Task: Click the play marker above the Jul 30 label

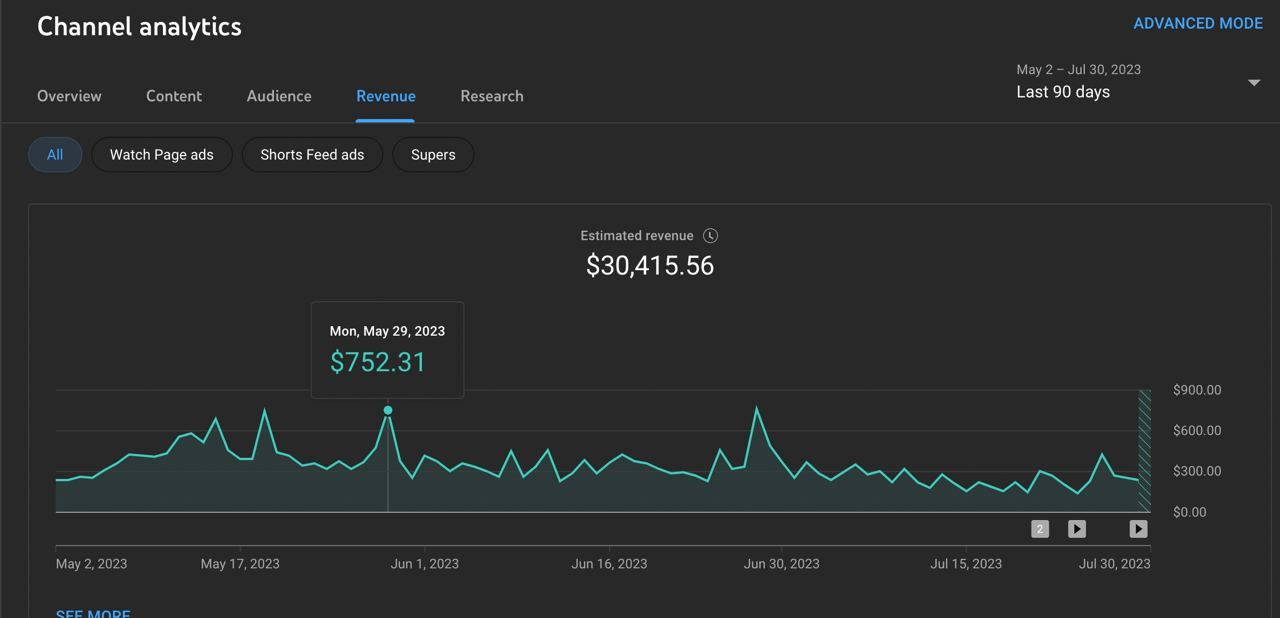Action: 1138,529
